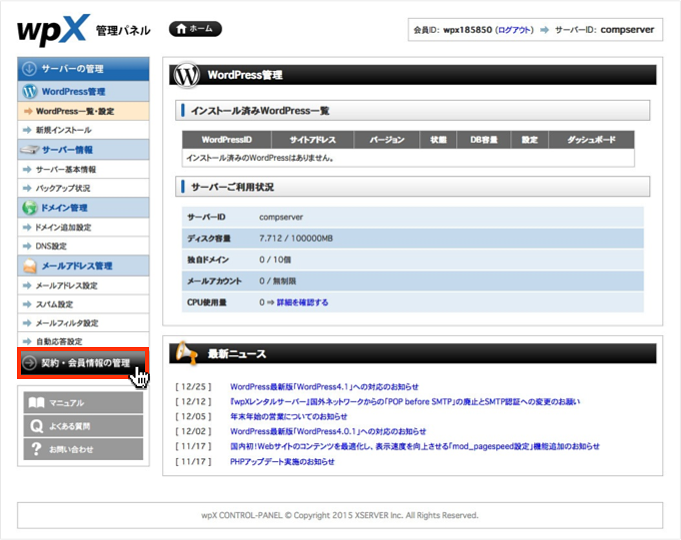The height and width of the screenshot is (540, 681).
Task: Open よくある質問 FAQ button
Action: (x=83, y=426)
